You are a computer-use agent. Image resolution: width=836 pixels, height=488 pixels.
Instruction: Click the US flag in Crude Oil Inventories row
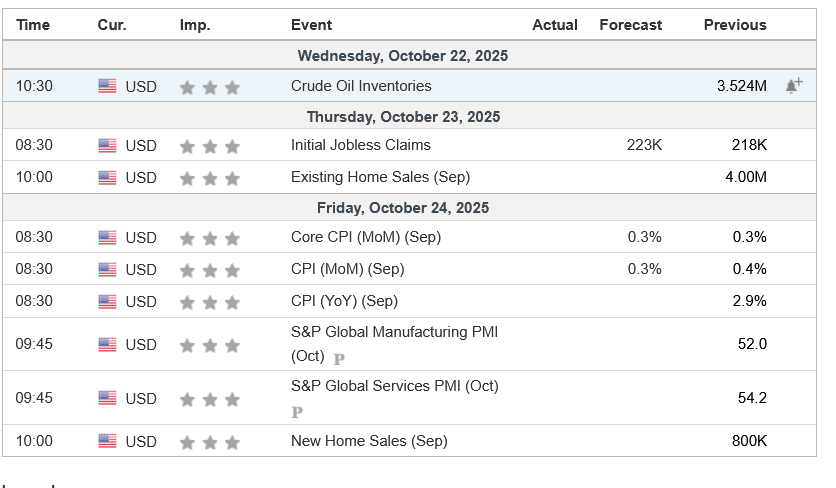coord(107,86)
